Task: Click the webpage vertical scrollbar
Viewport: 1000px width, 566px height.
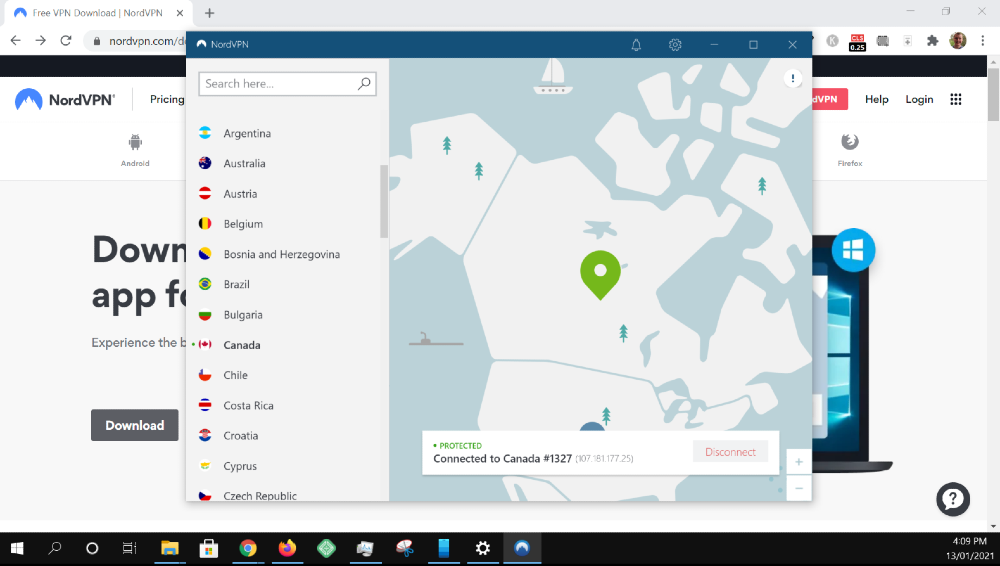Action: click(993, 93)
